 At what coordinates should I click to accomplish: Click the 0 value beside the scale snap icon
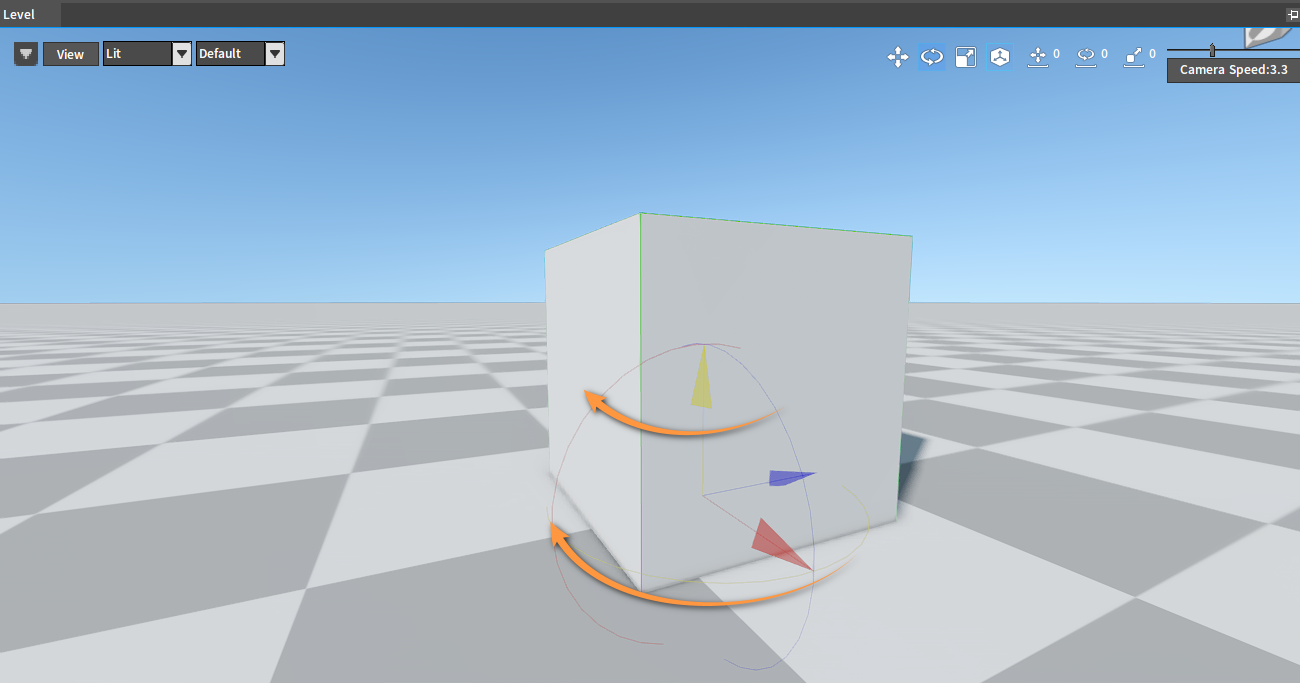click(x=1152, y=54)
